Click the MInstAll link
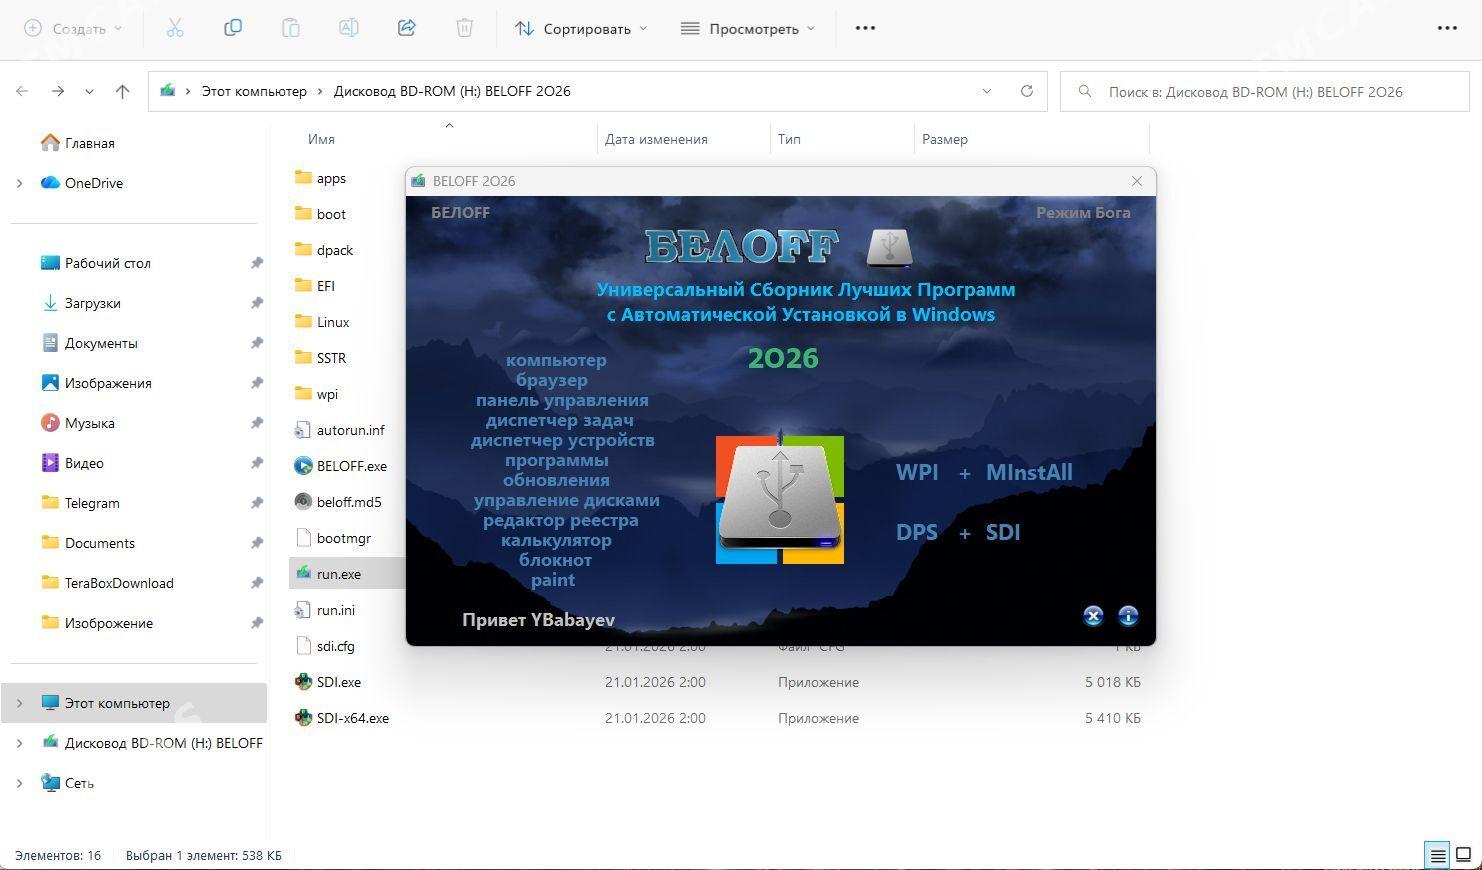Screen dimensions: 1482x870 click(x=1028, y=472)
